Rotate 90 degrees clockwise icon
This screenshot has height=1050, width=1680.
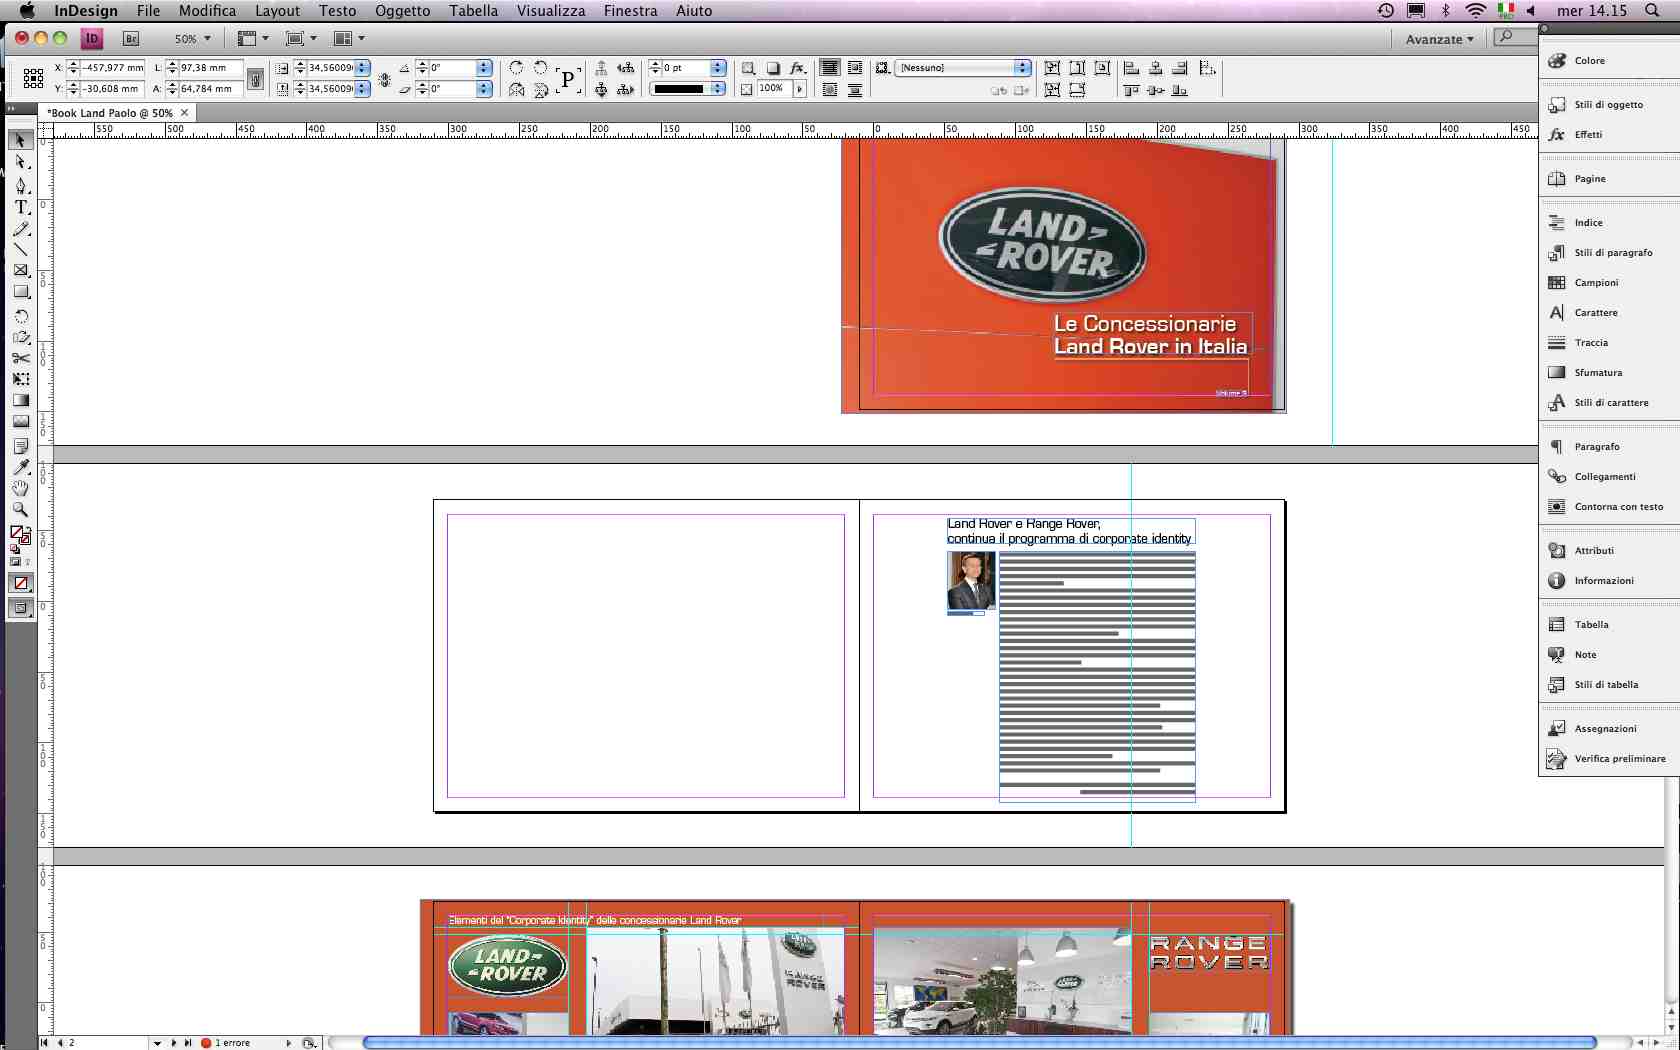516,68
